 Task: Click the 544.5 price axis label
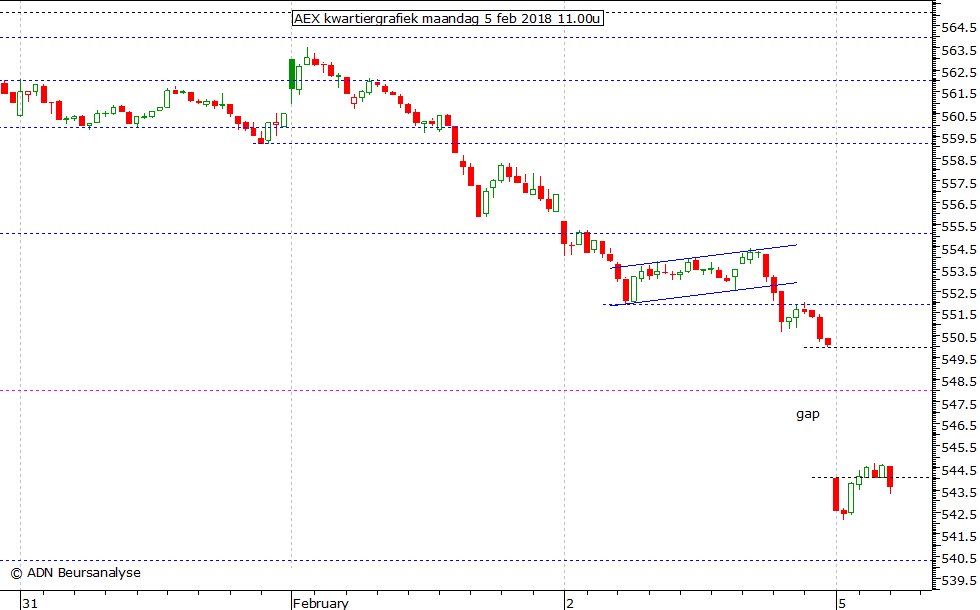click(x=959, y=471)
